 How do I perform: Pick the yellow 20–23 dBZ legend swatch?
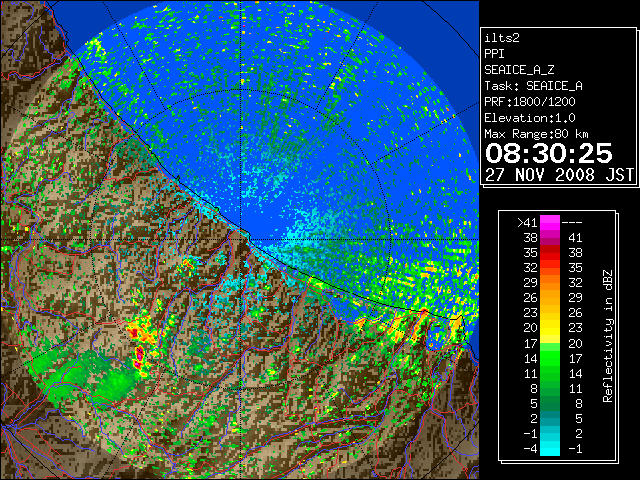(x=550, y=328)
